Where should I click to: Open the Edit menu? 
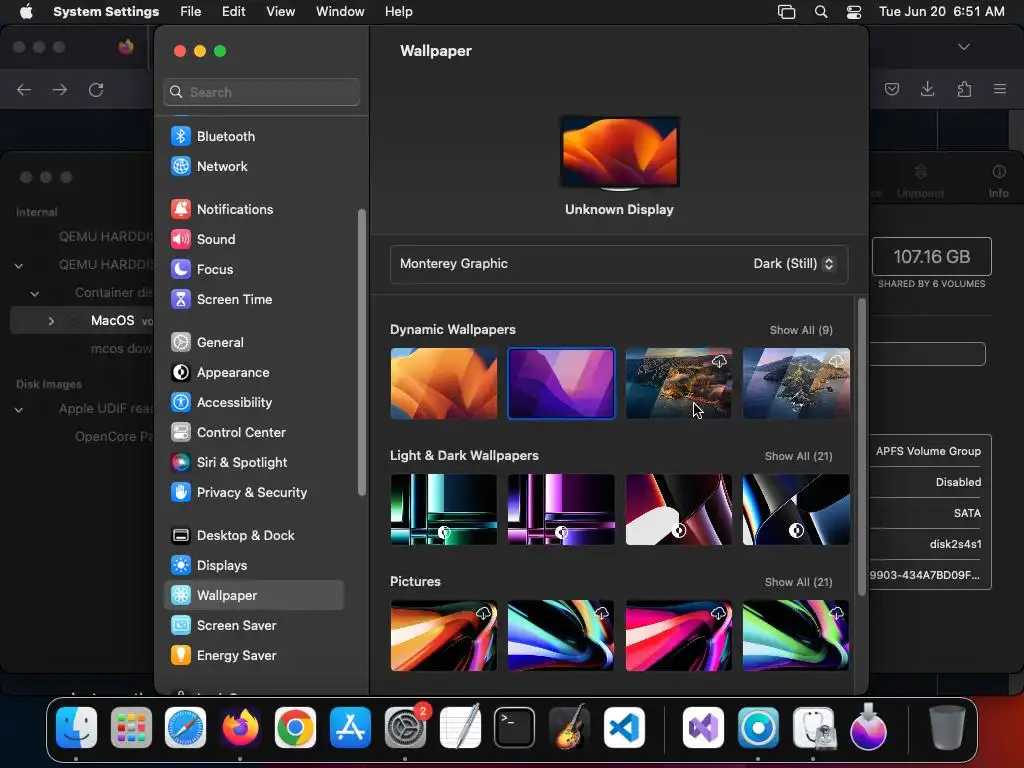(233, 12)
